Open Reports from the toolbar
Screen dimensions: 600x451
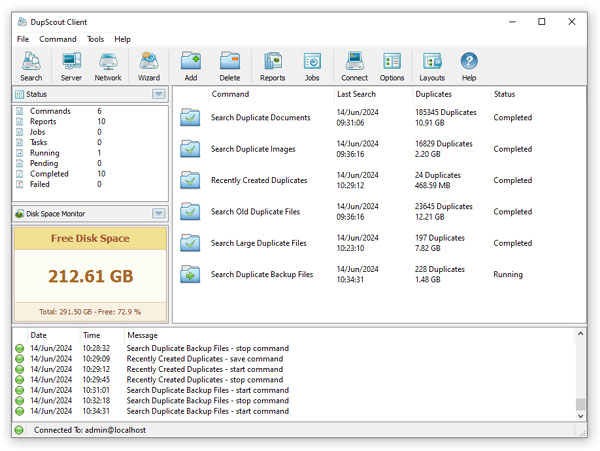272,66
